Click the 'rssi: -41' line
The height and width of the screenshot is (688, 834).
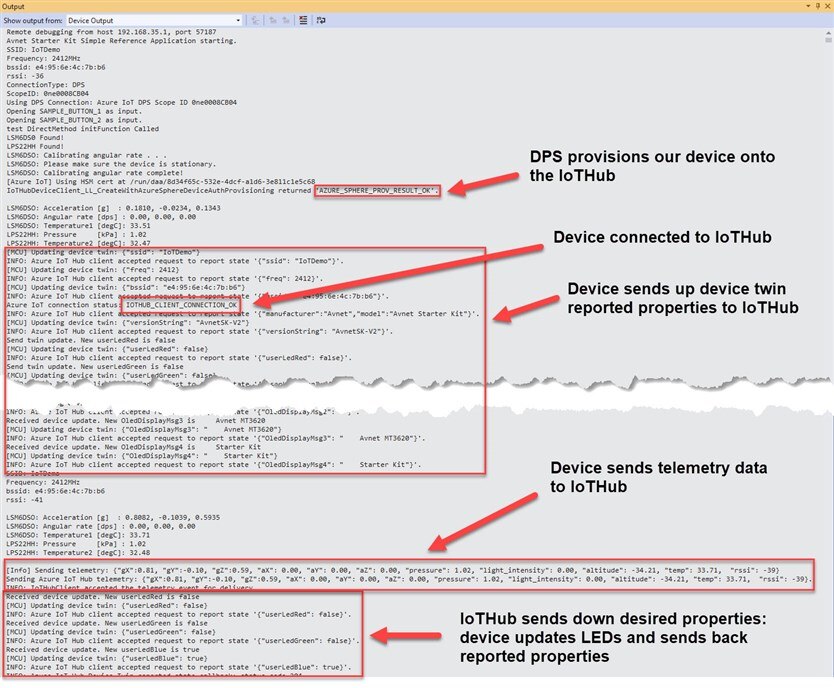pyautogui.click(x=24, y=500)
